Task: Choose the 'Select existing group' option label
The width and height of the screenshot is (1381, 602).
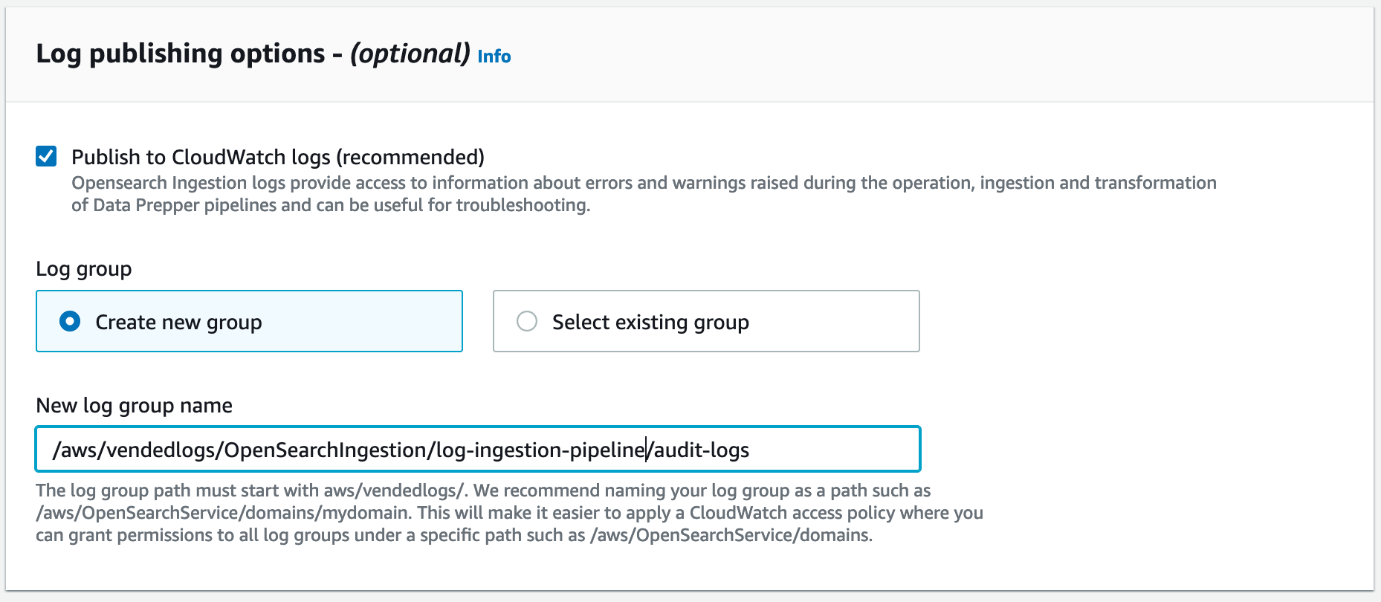Action: click(x=650, y=322)
